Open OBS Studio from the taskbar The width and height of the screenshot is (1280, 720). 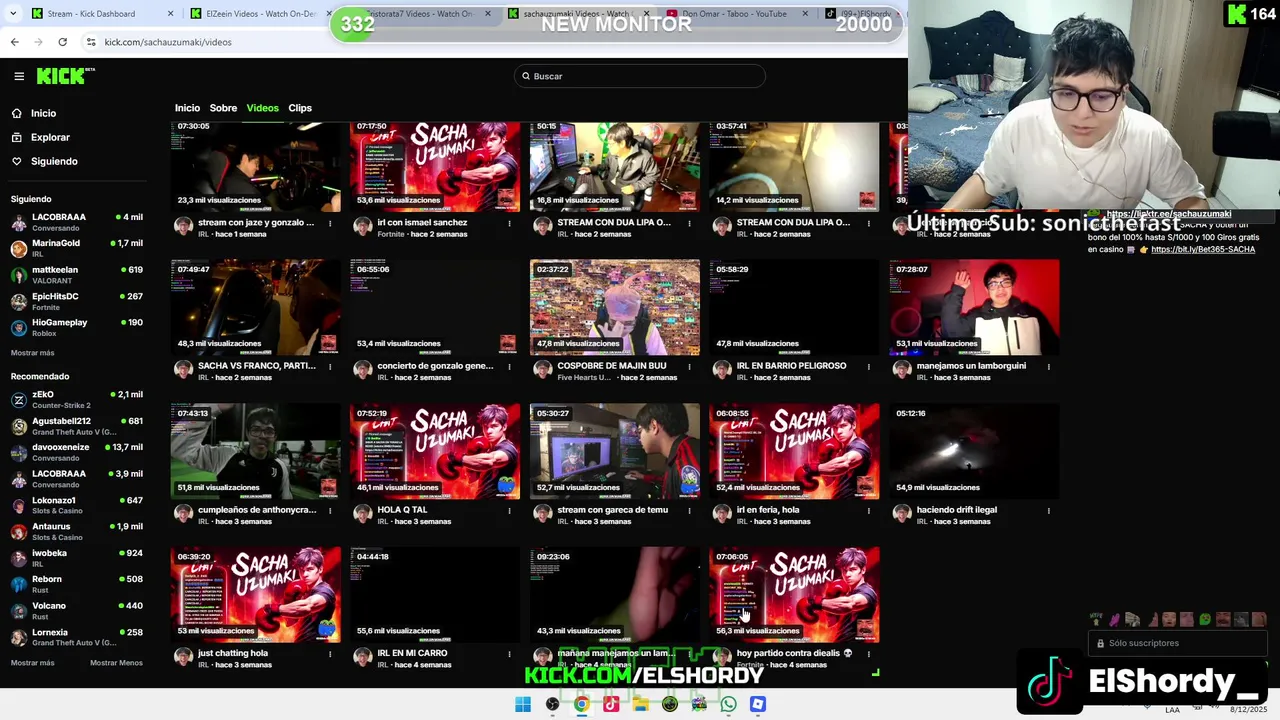pyautogui.click(x=552, y=704)
